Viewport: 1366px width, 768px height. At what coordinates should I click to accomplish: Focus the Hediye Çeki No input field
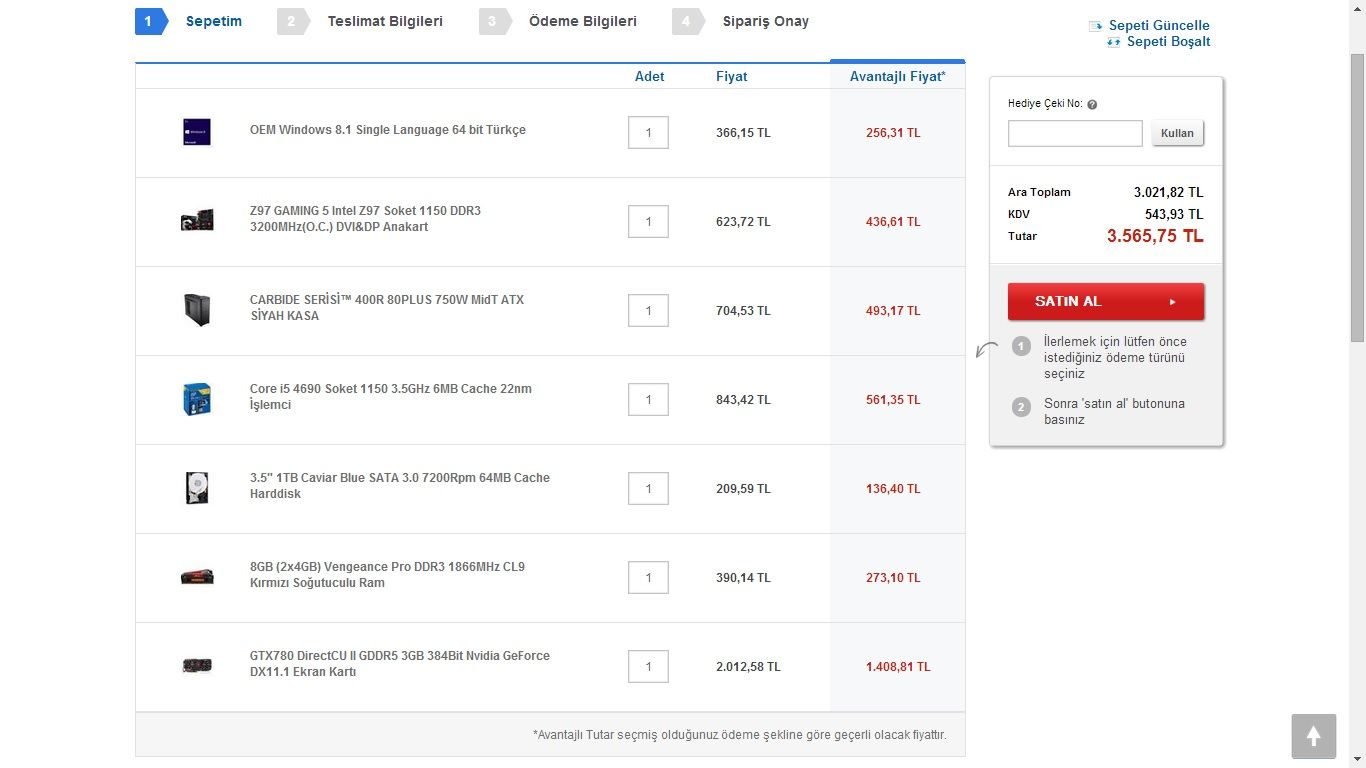point(1074,133)
